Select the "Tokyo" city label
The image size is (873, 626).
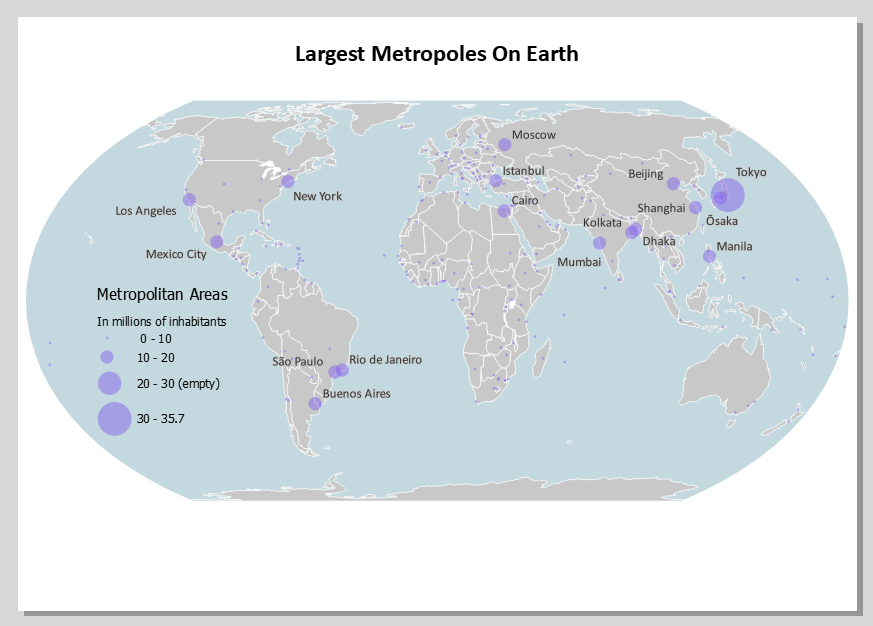tap(751, 173)
